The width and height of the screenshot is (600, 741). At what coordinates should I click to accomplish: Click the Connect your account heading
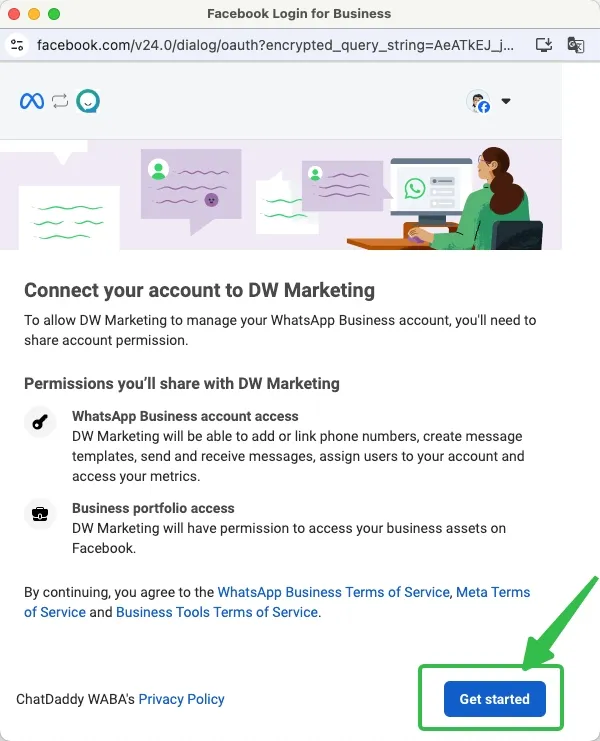(199, 290)
